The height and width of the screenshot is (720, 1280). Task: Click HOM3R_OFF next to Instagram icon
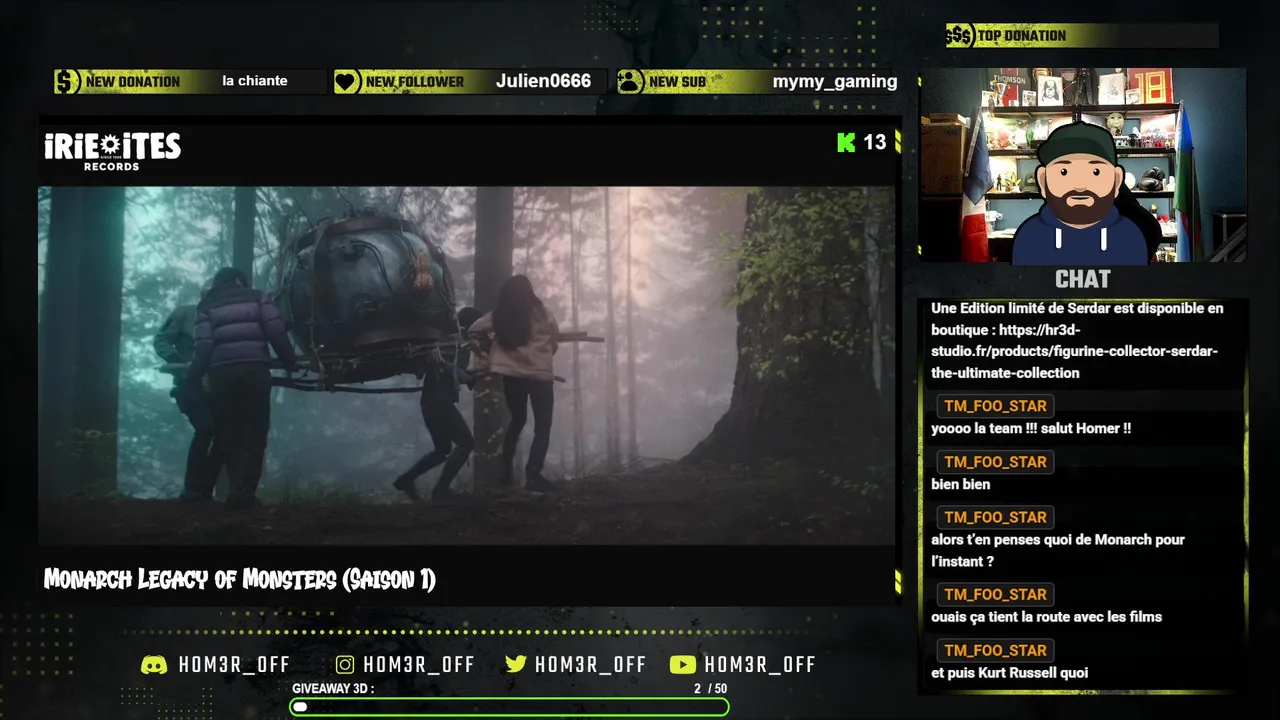419,665
